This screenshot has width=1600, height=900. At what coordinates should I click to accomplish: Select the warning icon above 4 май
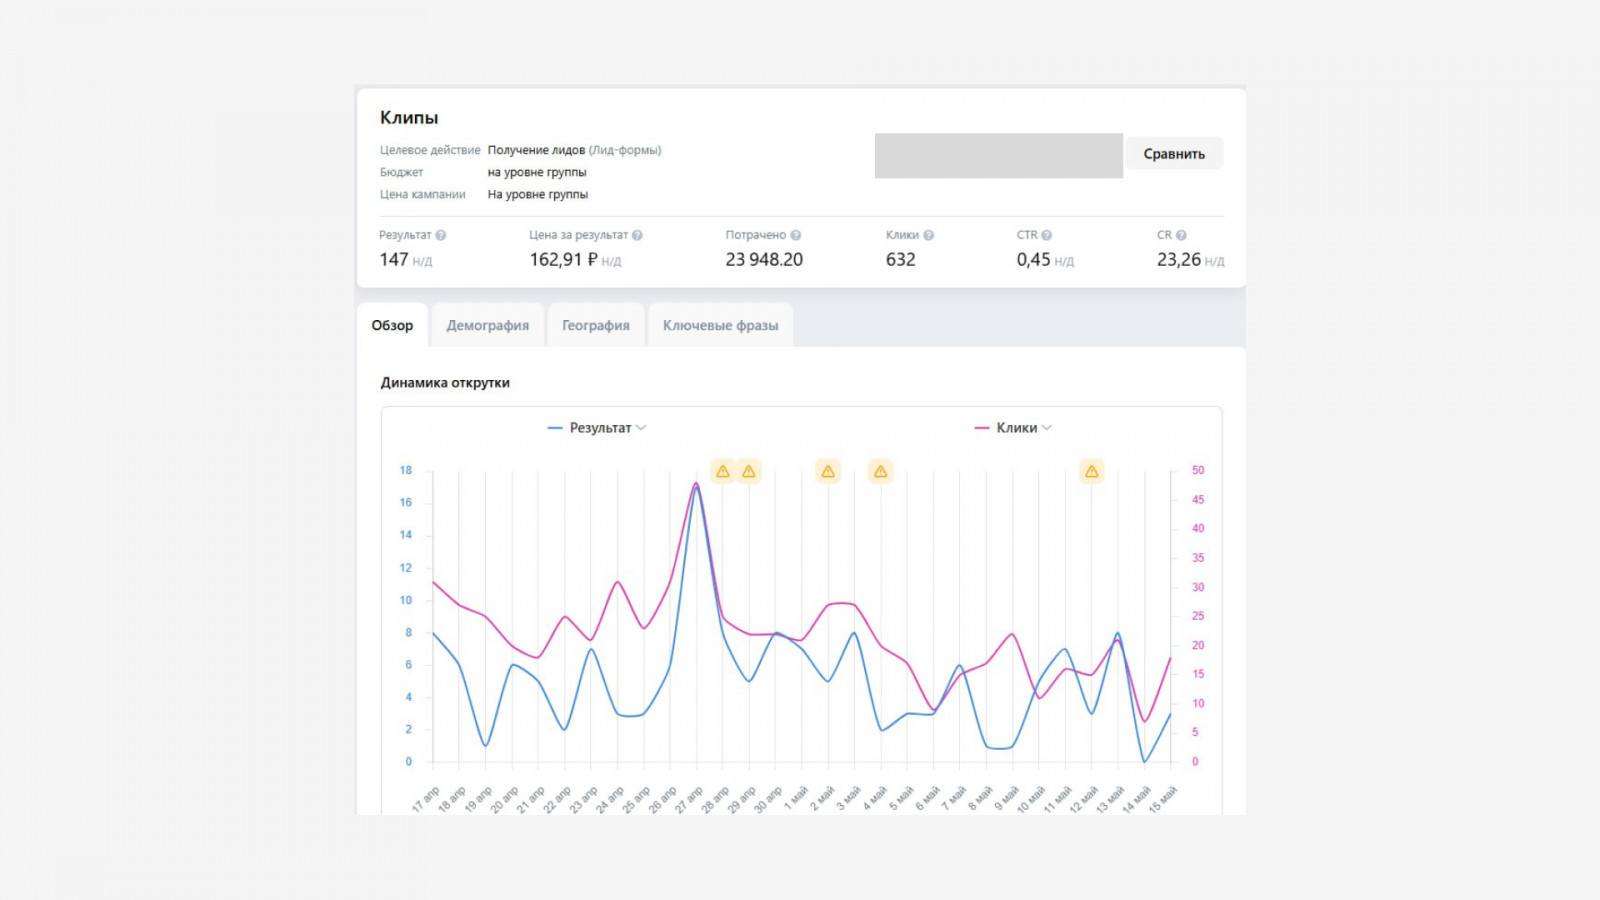[x=880, y=471]
